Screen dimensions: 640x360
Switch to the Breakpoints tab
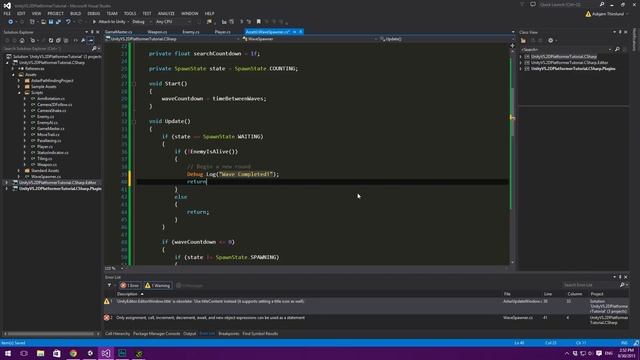tap(229, 334)
